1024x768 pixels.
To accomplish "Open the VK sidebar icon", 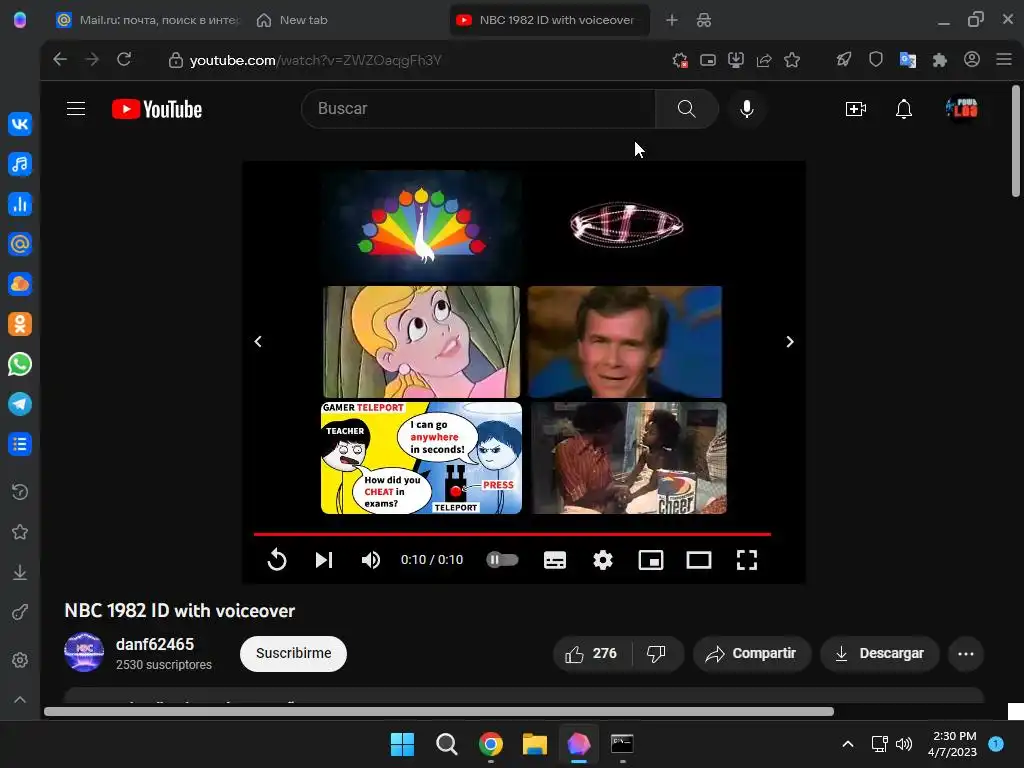I will click(20, 124).
